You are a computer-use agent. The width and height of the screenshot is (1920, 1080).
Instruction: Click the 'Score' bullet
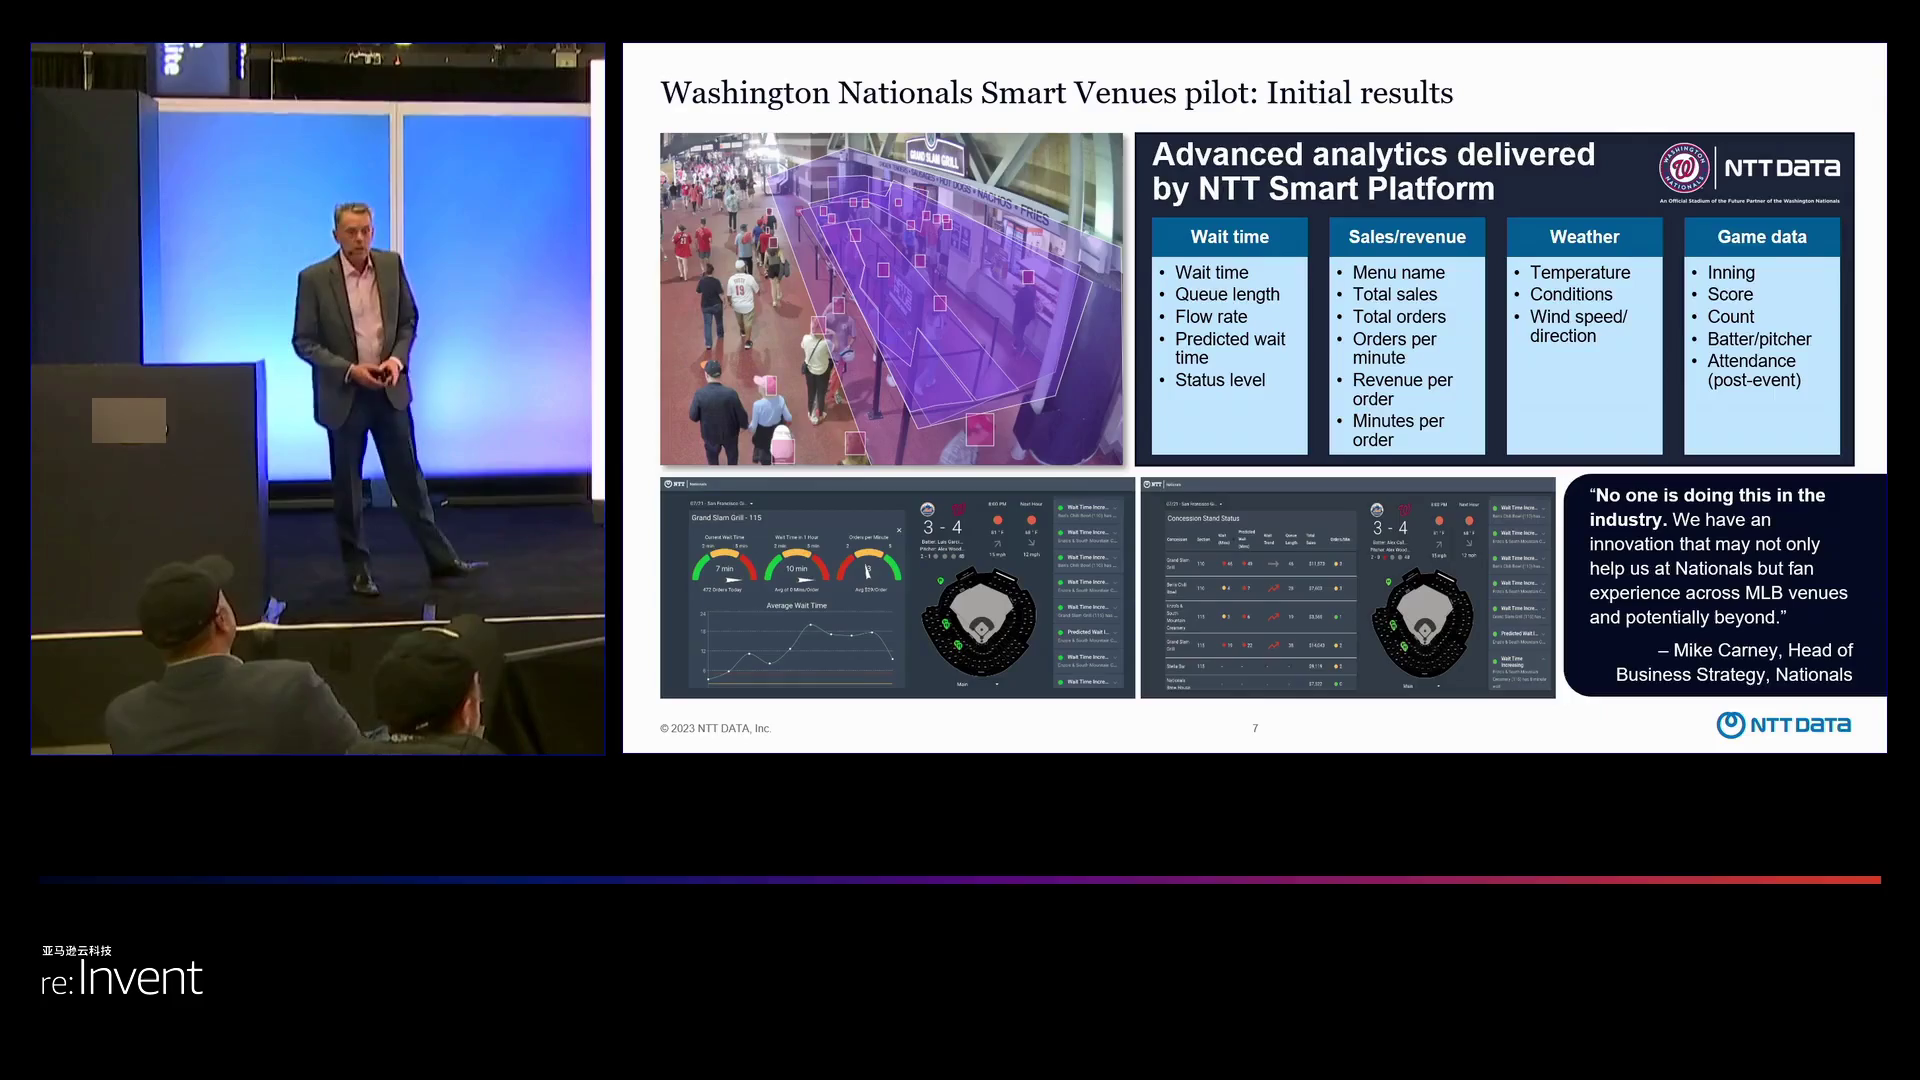pyautogui.click(x=1729, y=294)
